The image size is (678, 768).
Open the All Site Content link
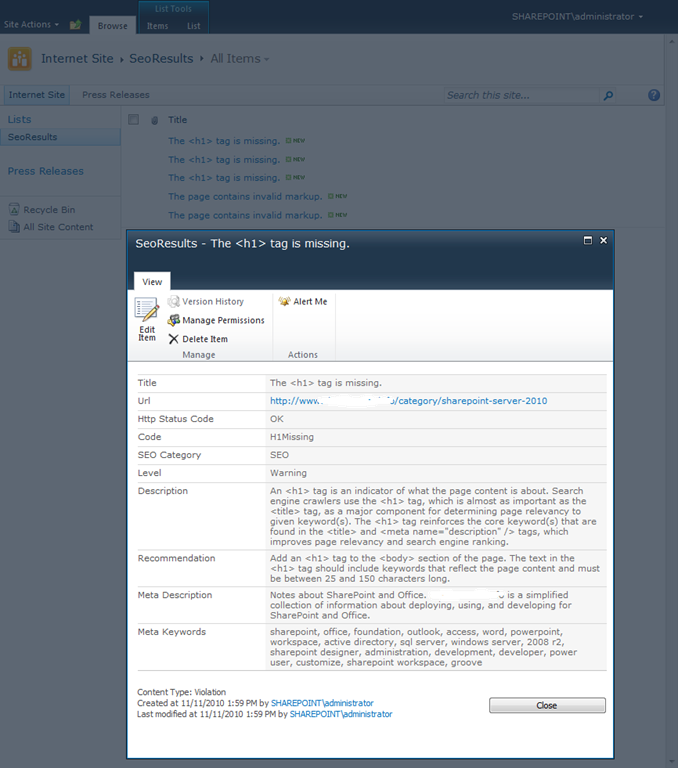point(58,227)
